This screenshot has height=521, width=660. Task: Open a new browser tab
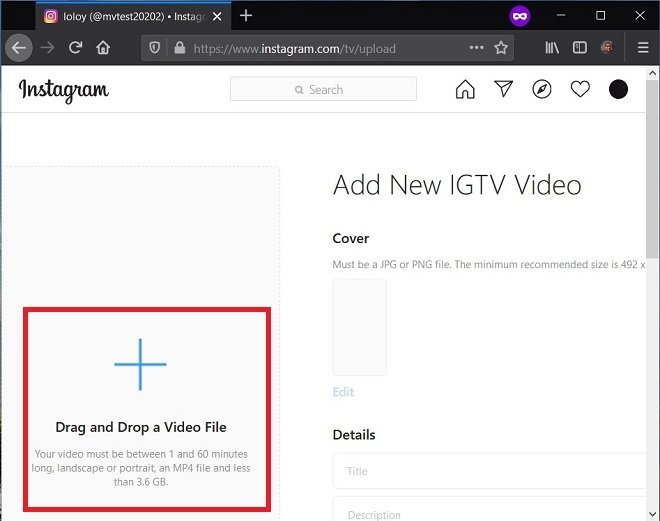pos(246,16)
